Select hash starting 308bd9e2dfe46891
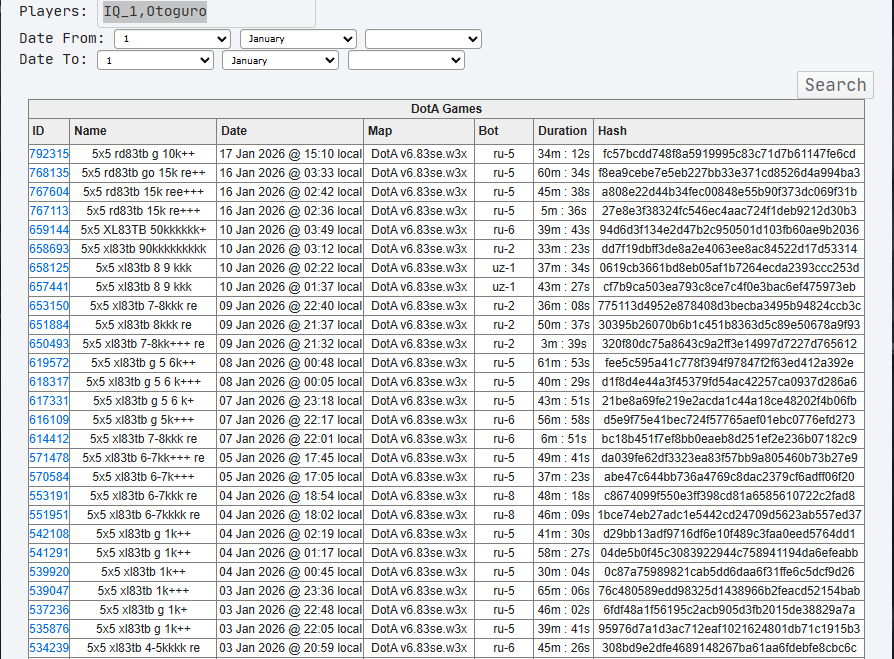Image resolution: width=894 pixels, height=659 pixels. [x=729, y=648]
